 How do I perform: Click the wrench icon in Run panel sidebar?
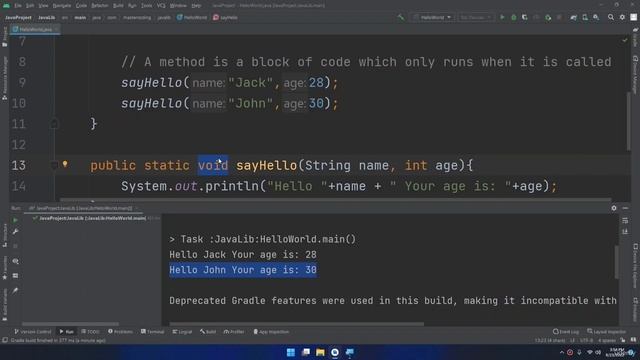pyautogui.click(x=15, y=232)
